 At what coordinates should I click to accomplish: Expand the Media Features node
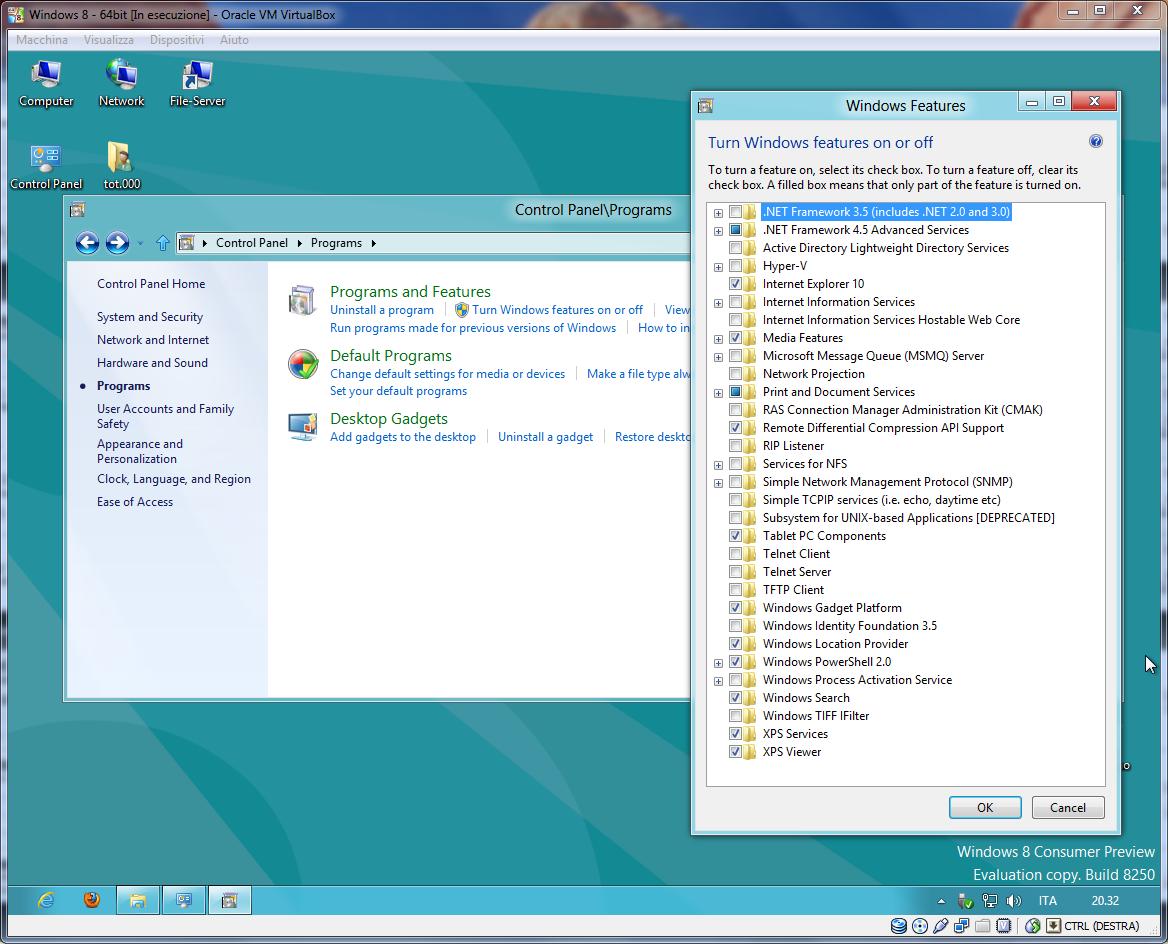click(718, 339)
